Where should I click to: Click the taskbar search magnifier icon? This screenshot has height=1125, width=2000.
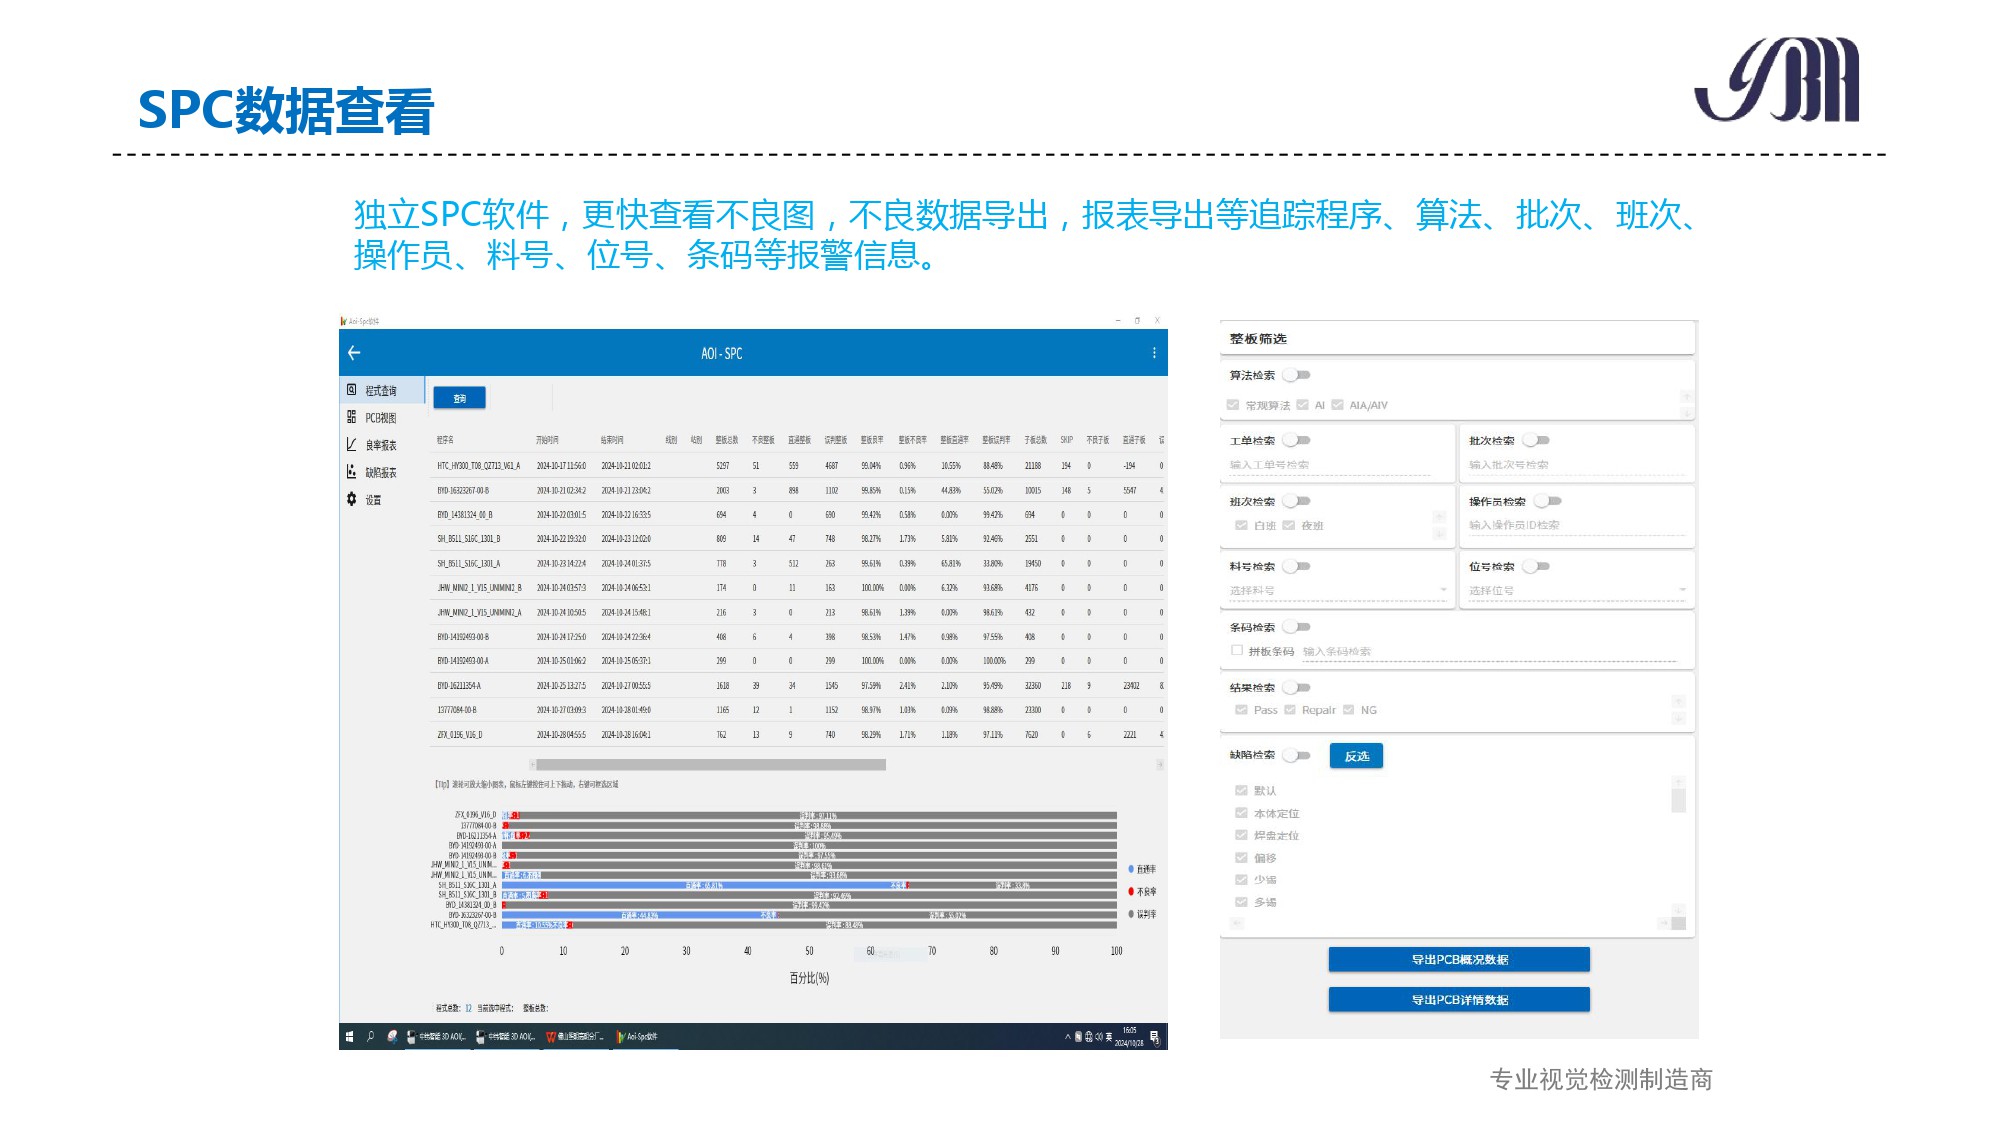coord(370,1037)
